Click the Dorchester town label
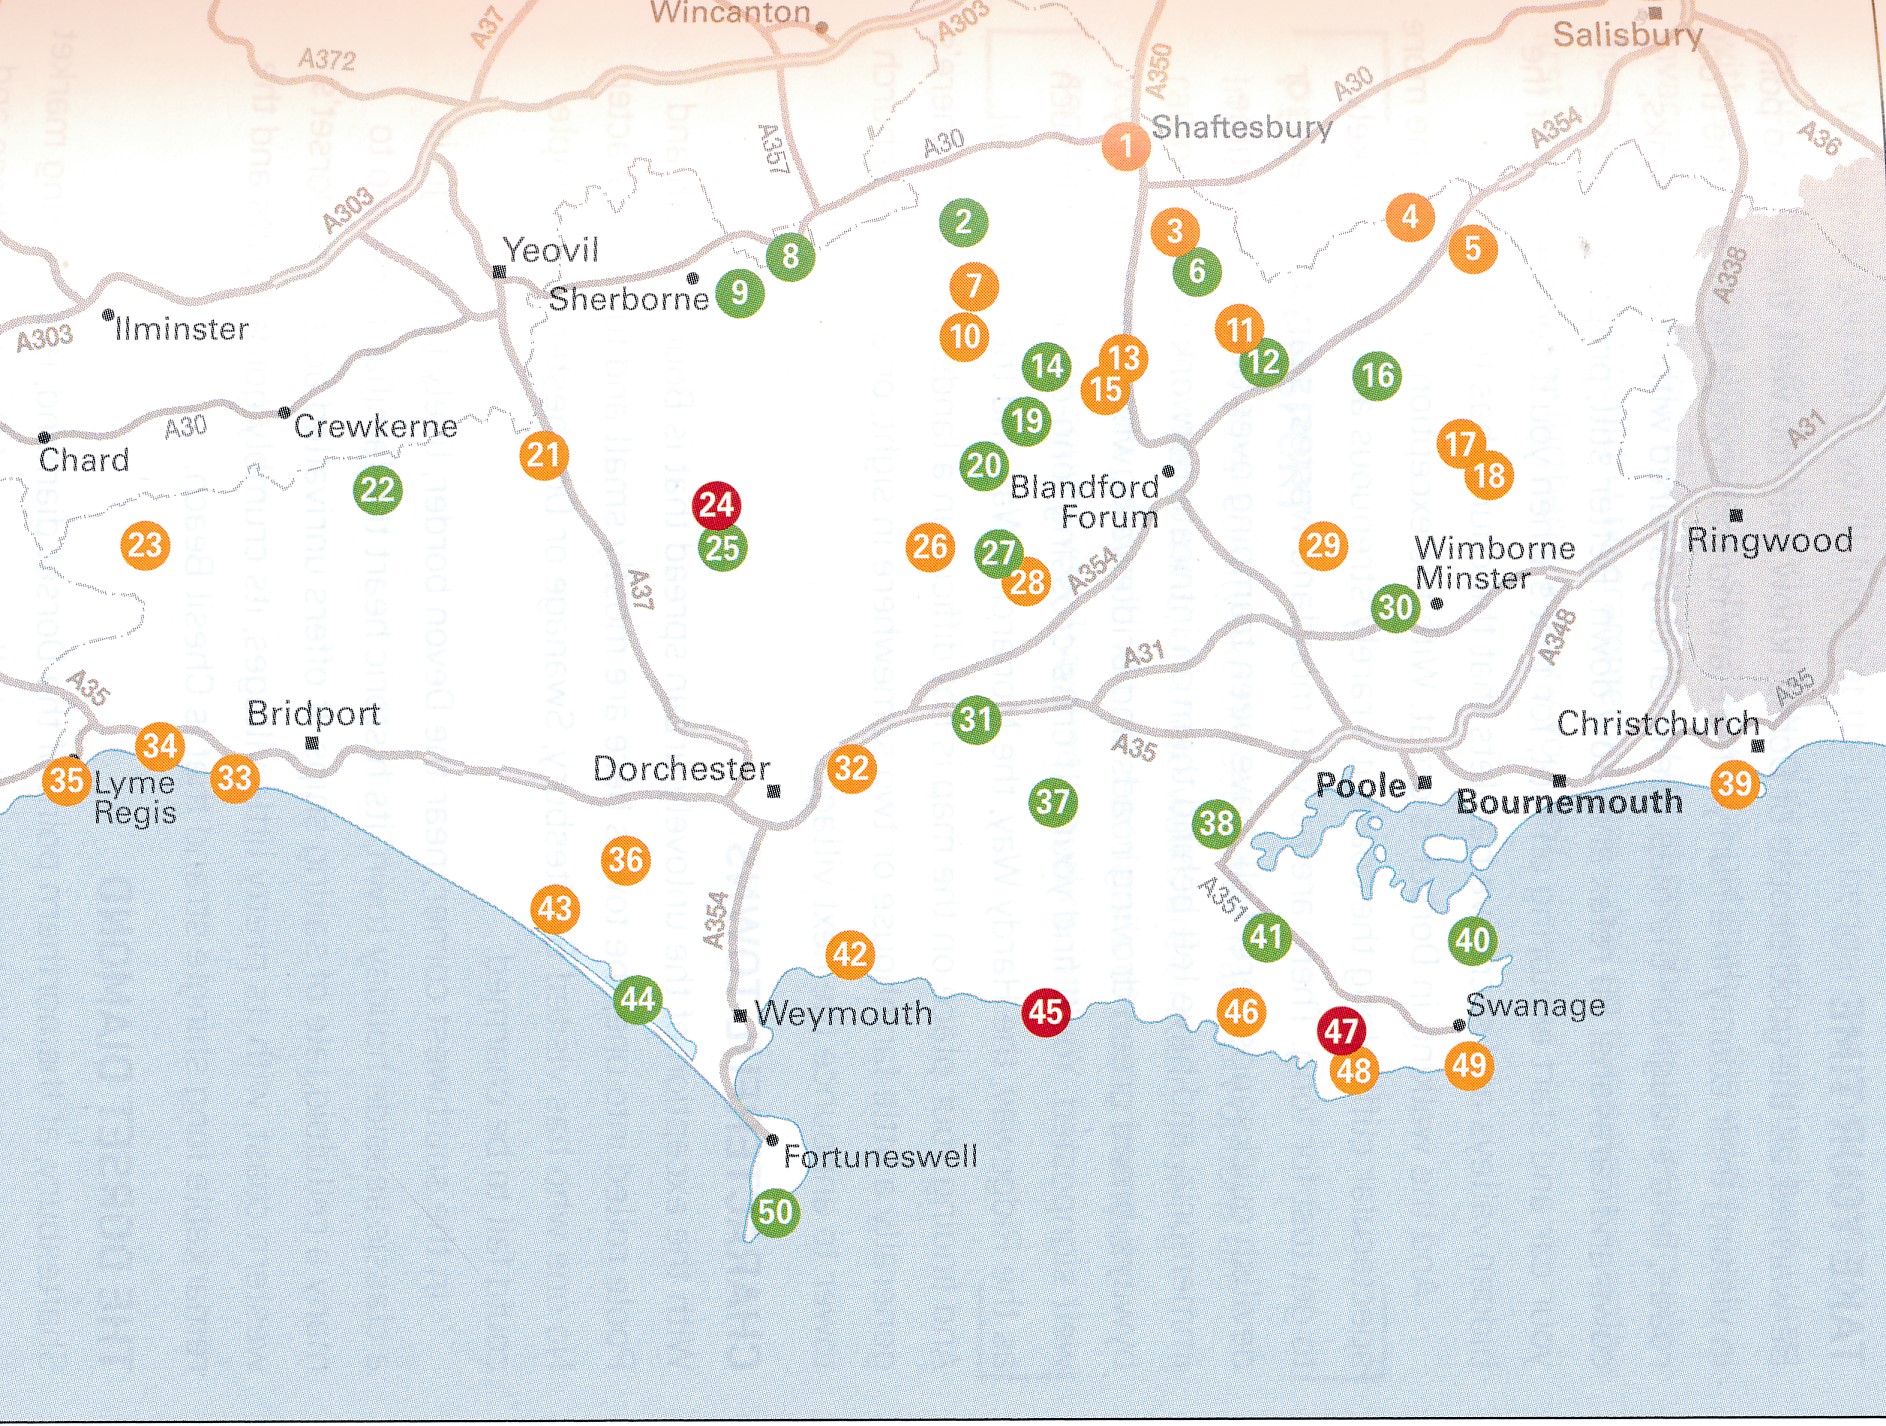The image size is (1886, 1426). click(681, 769)
